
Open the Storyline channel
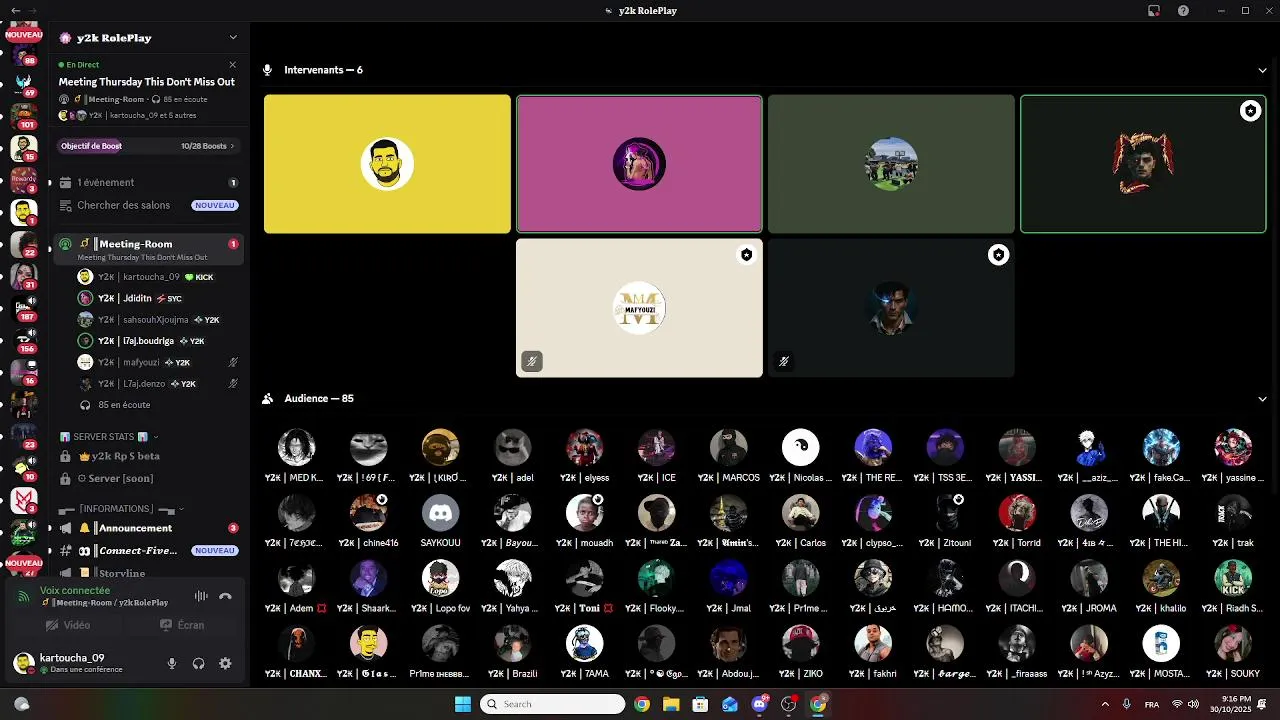[x=148, y=573]
